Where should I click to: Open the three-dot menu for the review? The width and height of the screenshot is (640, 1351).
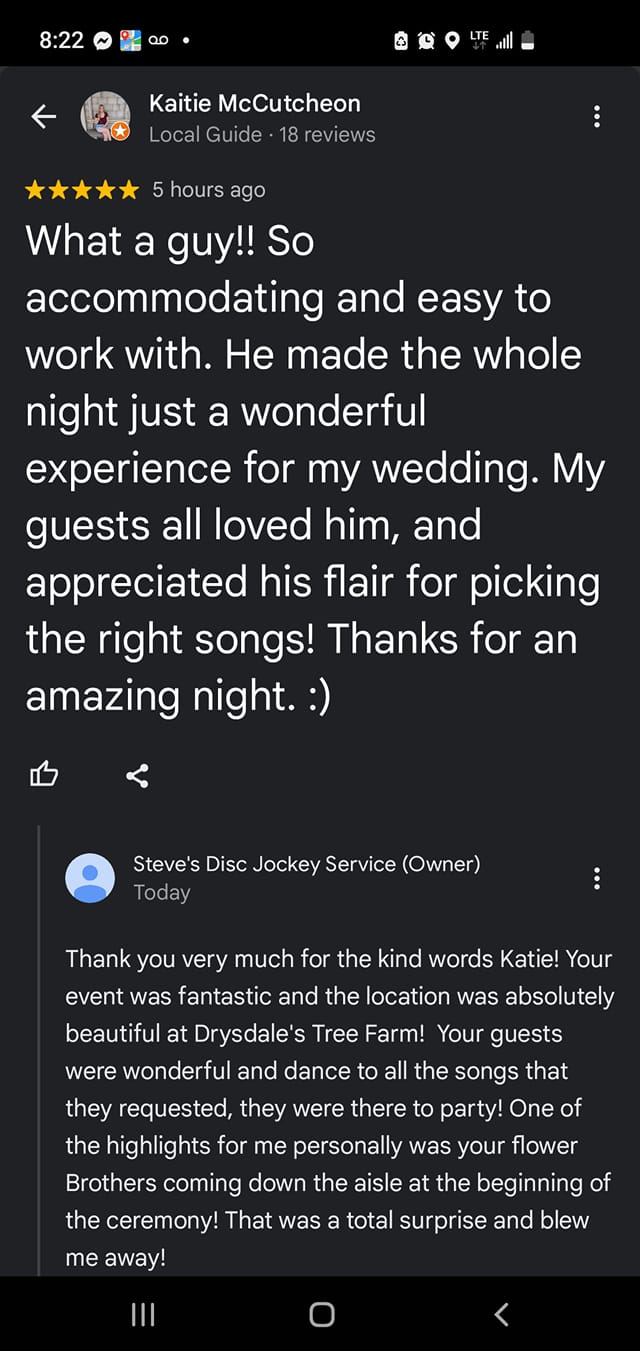click(x=597, y=116)
